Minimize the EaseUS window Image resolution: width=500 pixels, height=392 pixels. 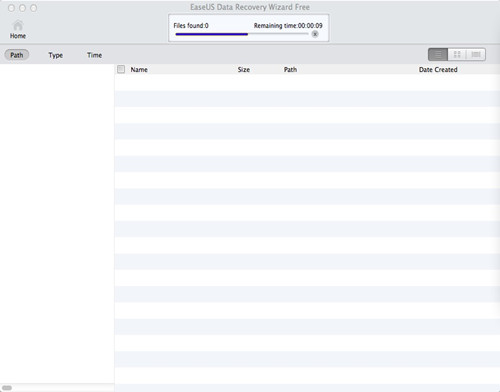tap(22, 8)
